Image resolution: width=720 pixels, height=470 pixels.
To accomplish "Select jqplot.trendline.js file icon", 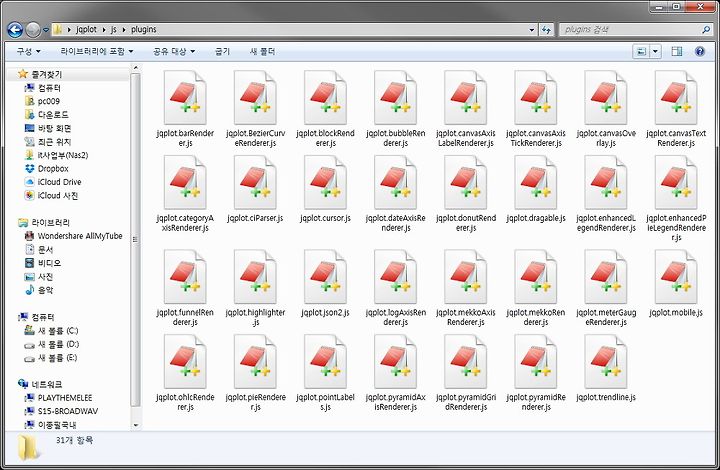I will click(606, 362).
